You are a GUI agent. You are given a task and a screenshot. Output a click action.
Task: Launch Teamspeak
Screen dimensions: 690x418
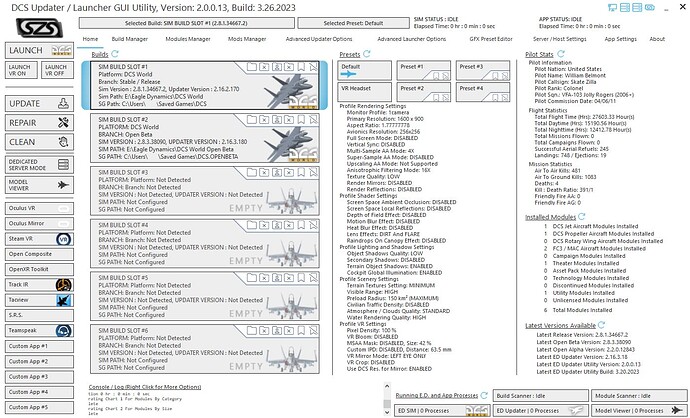[x=39, y=330]
